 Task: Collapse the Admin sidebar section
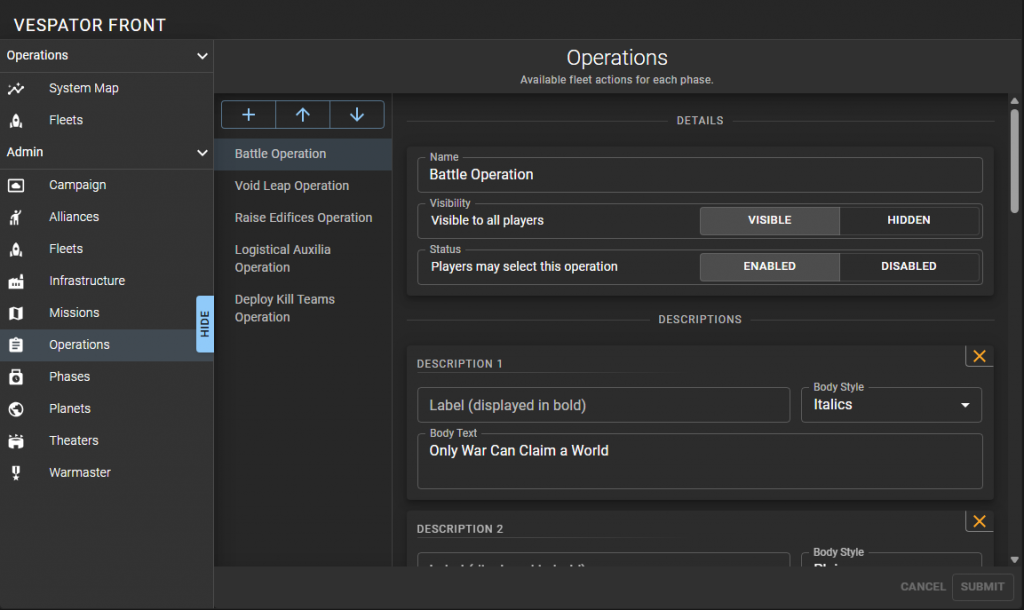click(x=202, y=152)
